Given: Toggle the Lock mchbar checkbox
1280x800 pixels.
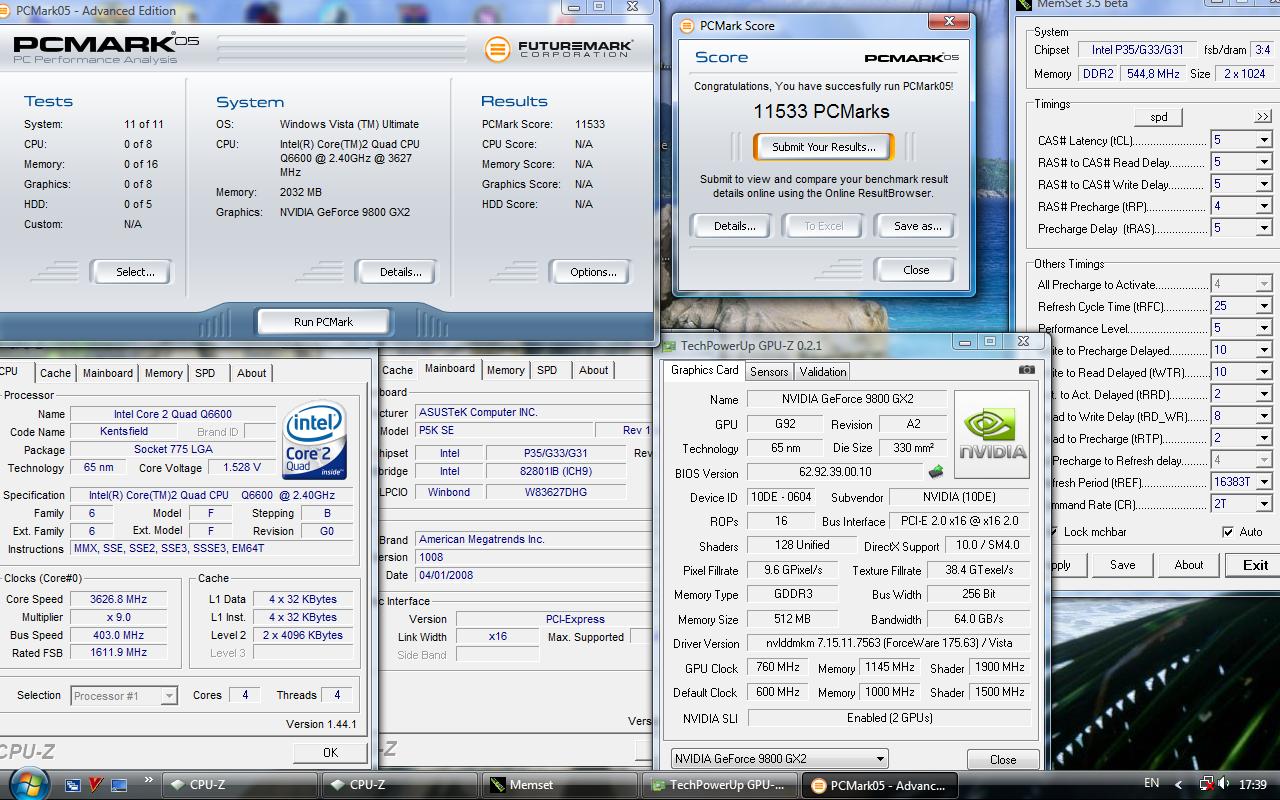Looking at the screenshot, I should coord(1053,532).
